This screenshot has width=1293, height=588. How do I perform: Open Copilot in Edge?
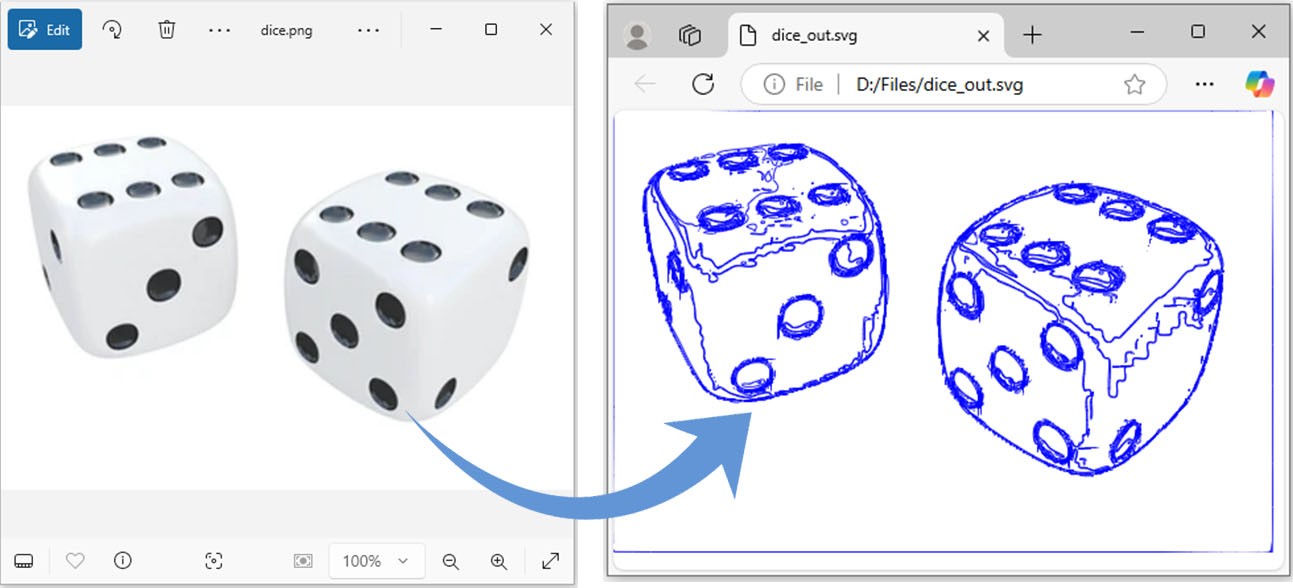coord(1259,84)
